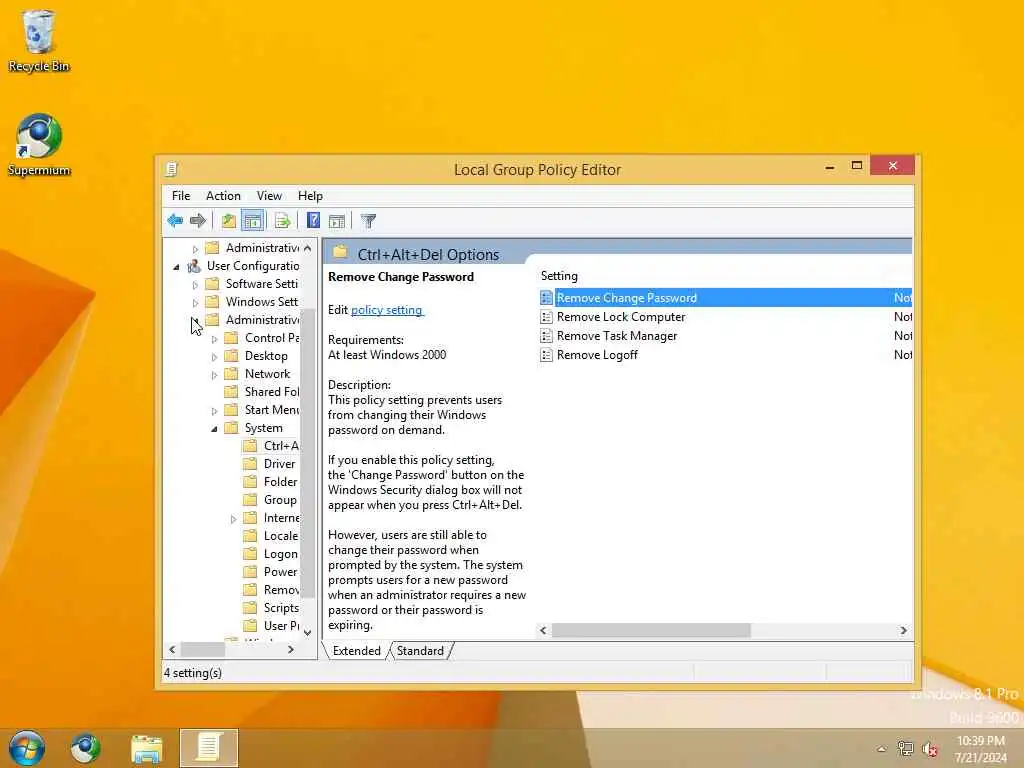
Task: Click the Setting column header
Action: click(559, 276)
